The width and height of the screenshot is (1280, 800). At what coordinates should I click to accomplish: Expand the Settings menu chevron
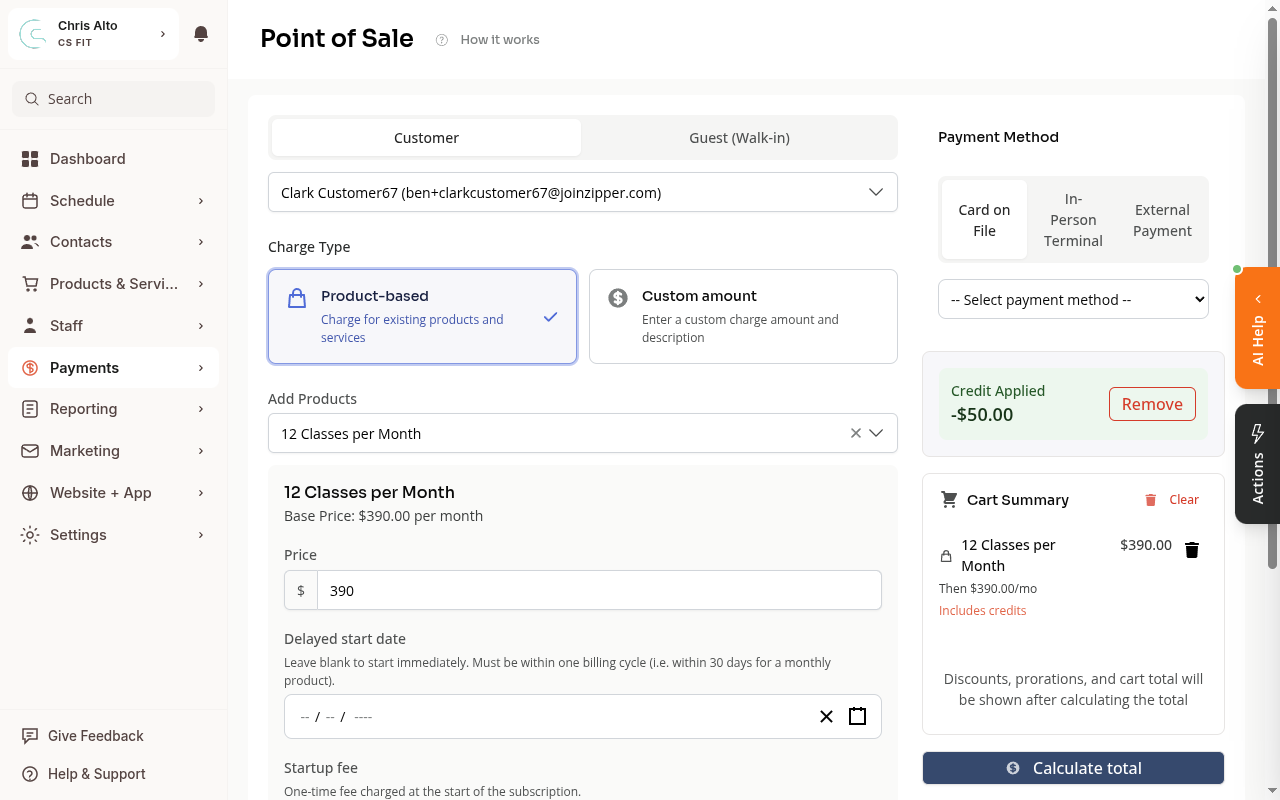click(x=201, y=535)
